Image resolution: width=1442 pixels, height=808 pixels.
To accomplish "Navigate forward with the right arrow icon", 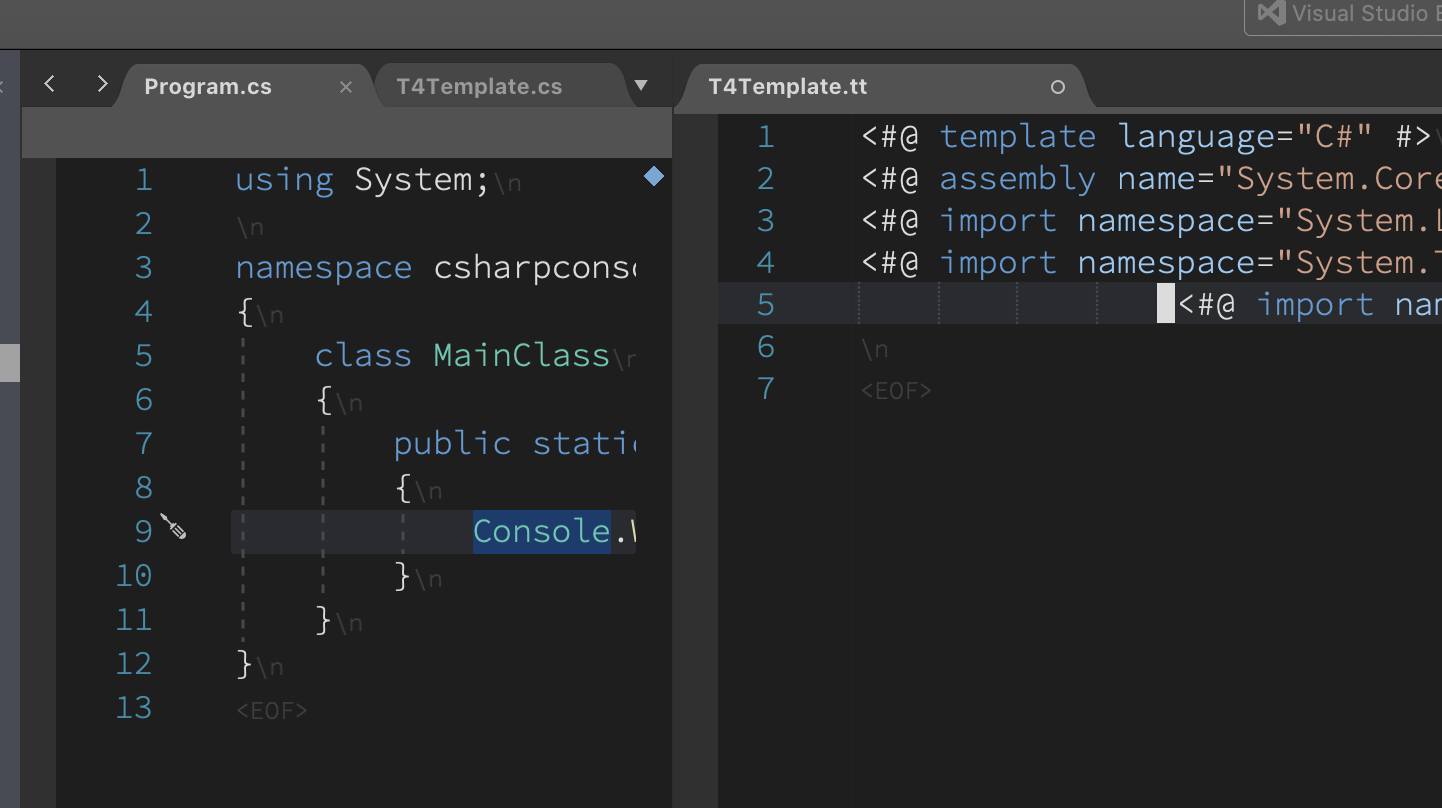I will click(x=101, y=85).
